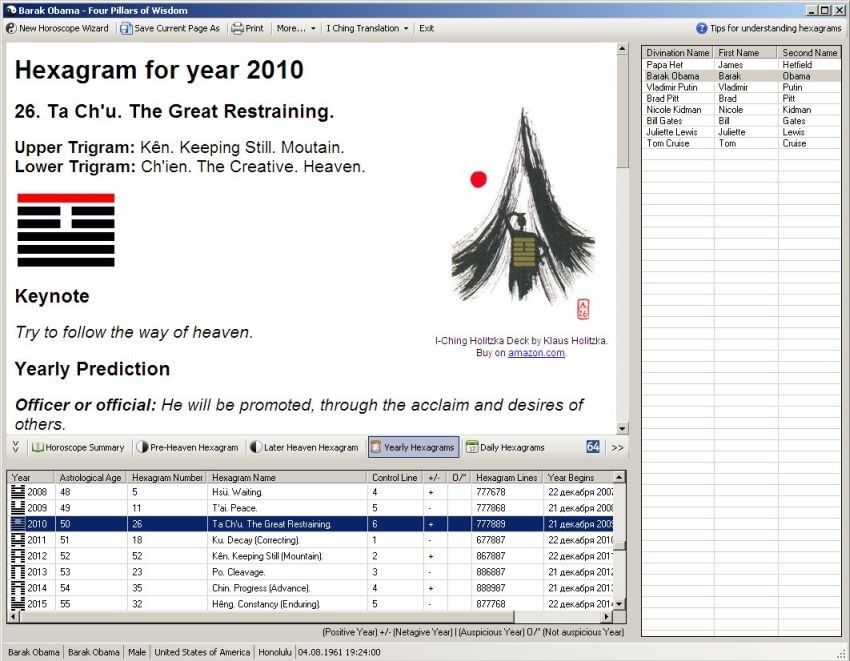Click the blue 64 hexagrams icon

click(x=593, y=447)
